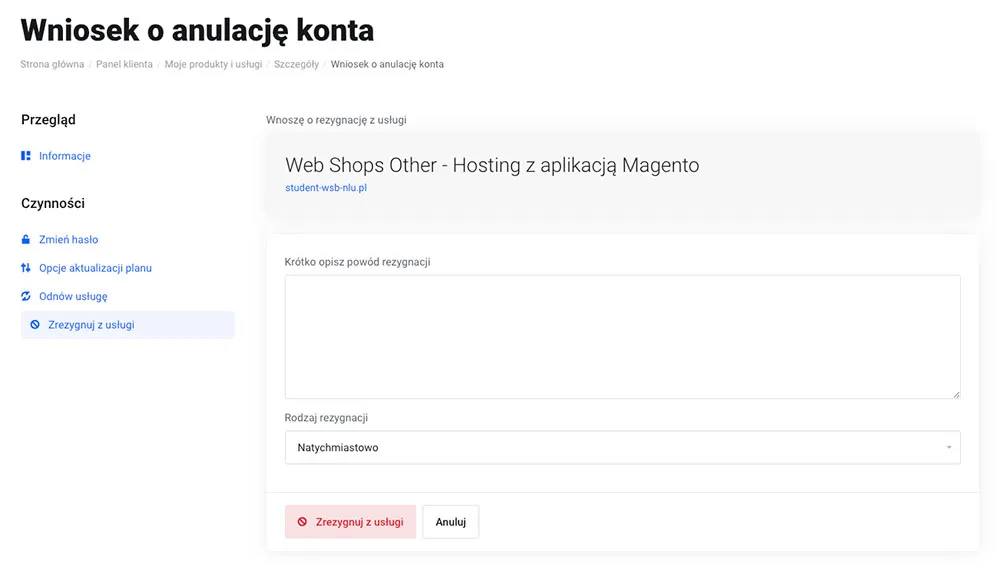This screenshot has height=574, width=1000.
Task: Open the Rodzaj rezygnacji dropdown
Action: coord(622,447)
